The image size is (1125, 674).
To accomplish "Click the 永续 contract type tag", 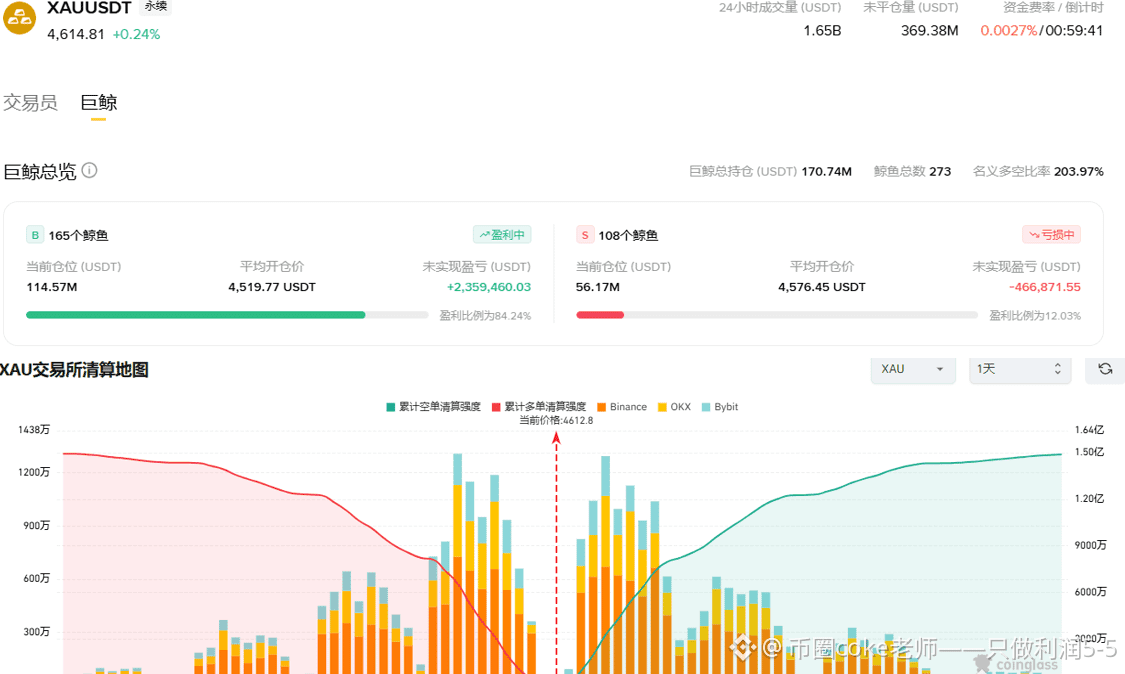I will (x=156, y=6).
